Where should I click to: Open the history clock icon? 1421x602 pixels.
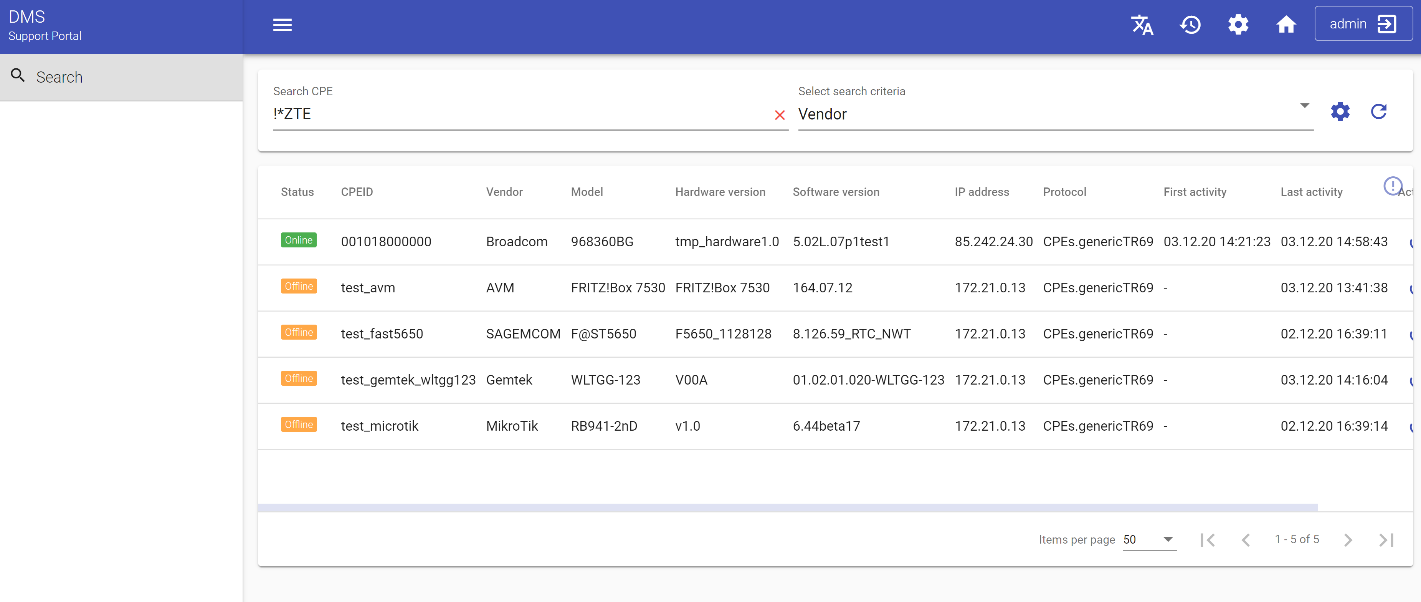pos(1190,25)
